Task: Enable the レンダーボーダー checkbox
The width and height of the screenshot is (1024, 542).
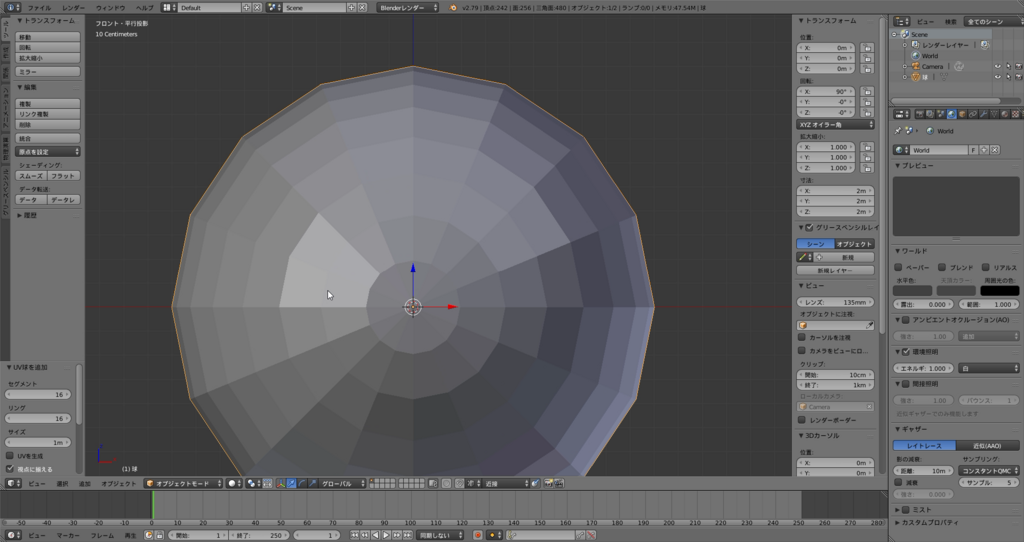Action: [802, 420]
